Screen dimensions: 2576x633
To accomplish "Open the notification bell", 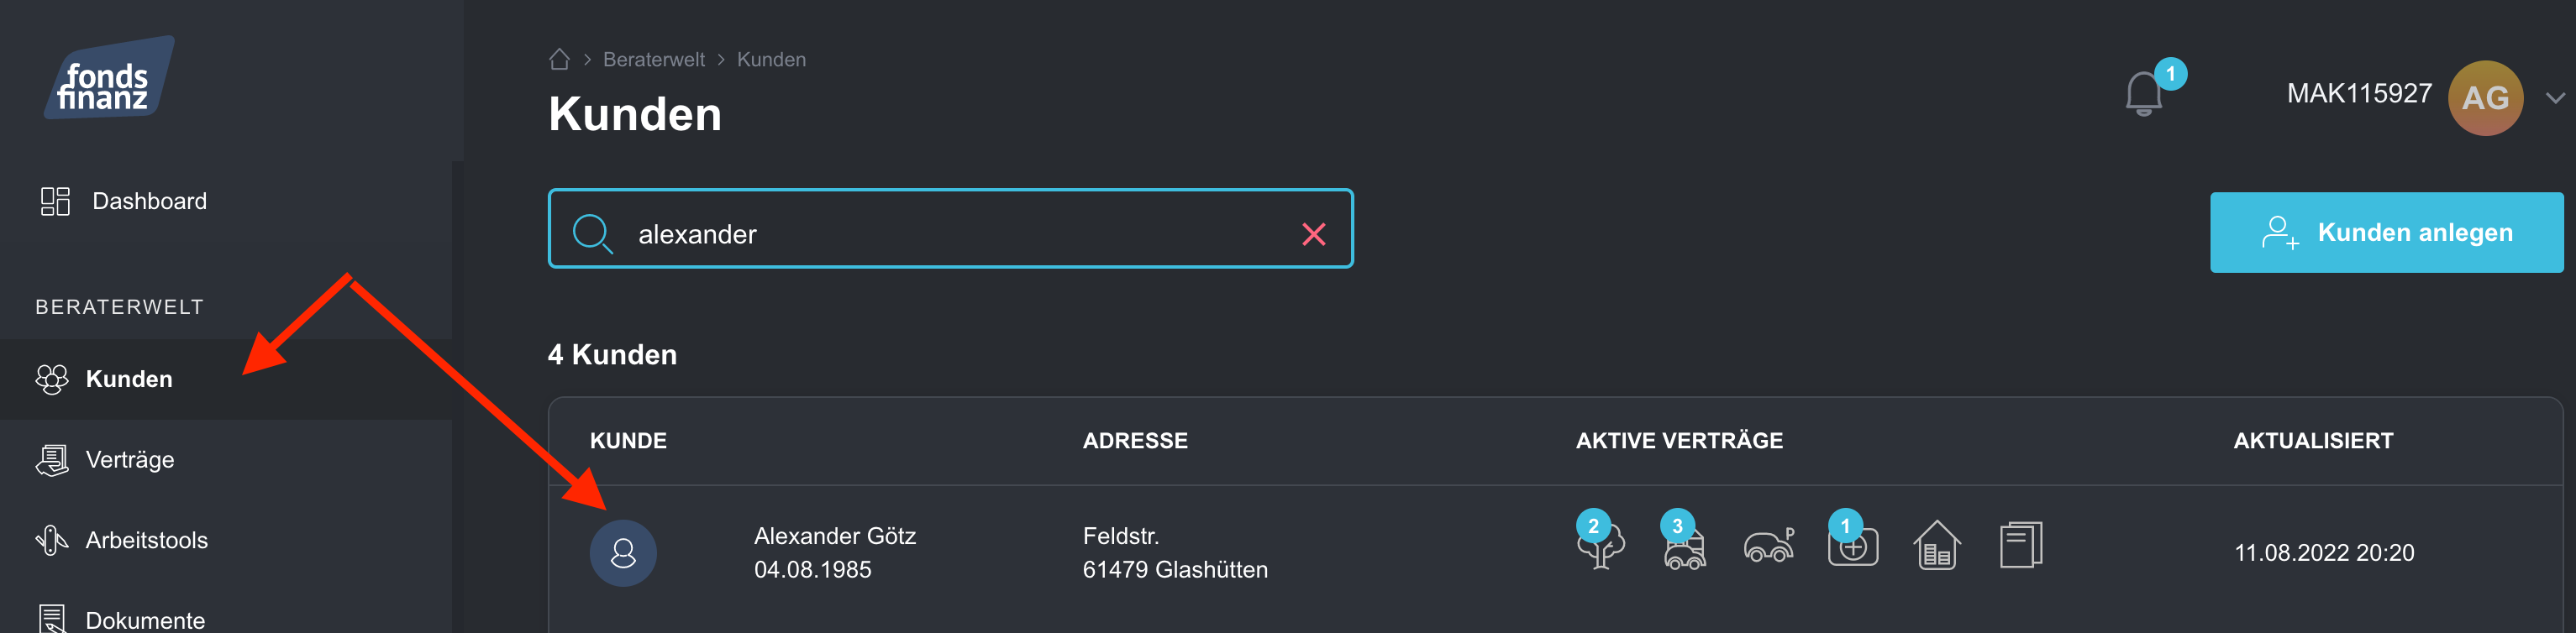I will tap(2143, 94).
